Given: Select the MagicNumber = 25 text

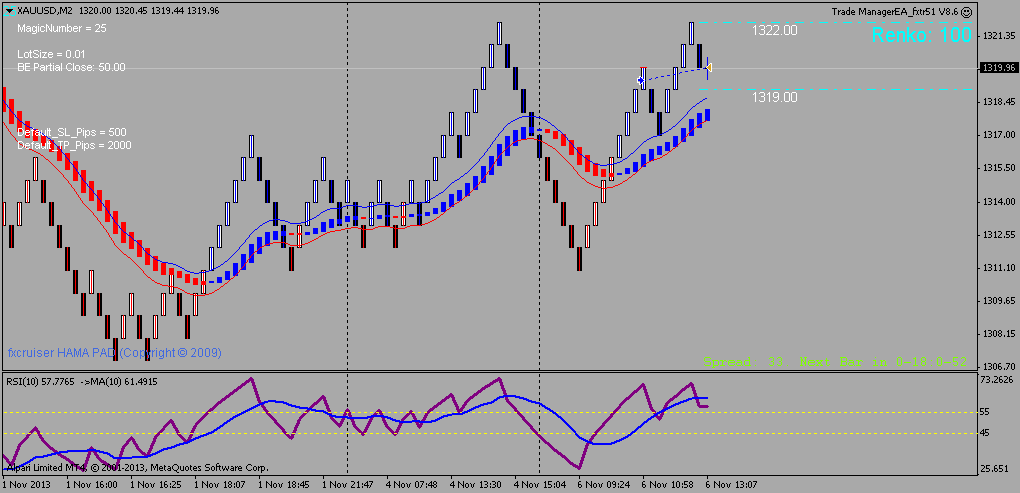Looking at the screenshot, I should [x=62, y=29].
